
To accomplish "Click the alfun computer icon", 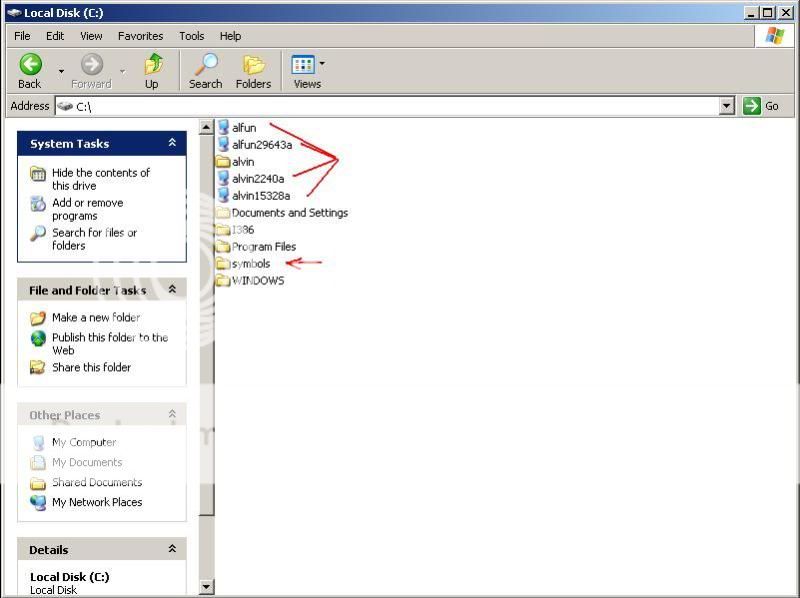I will coord(223,127).
